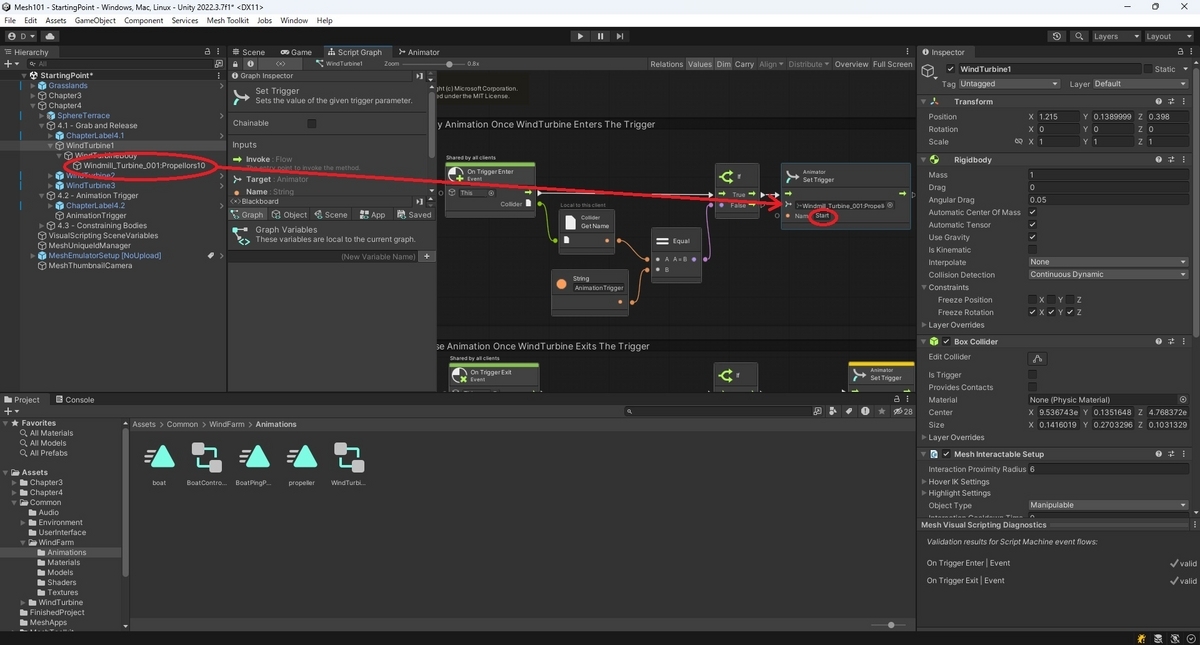The image size is (1200, 645).
Task: Click the Edit Collider button icon
Action: tap(1038, 358)
